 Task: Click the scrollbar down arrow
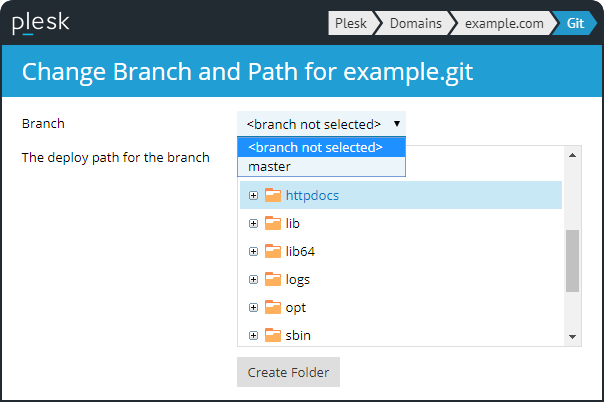click(x=573, y=336)
